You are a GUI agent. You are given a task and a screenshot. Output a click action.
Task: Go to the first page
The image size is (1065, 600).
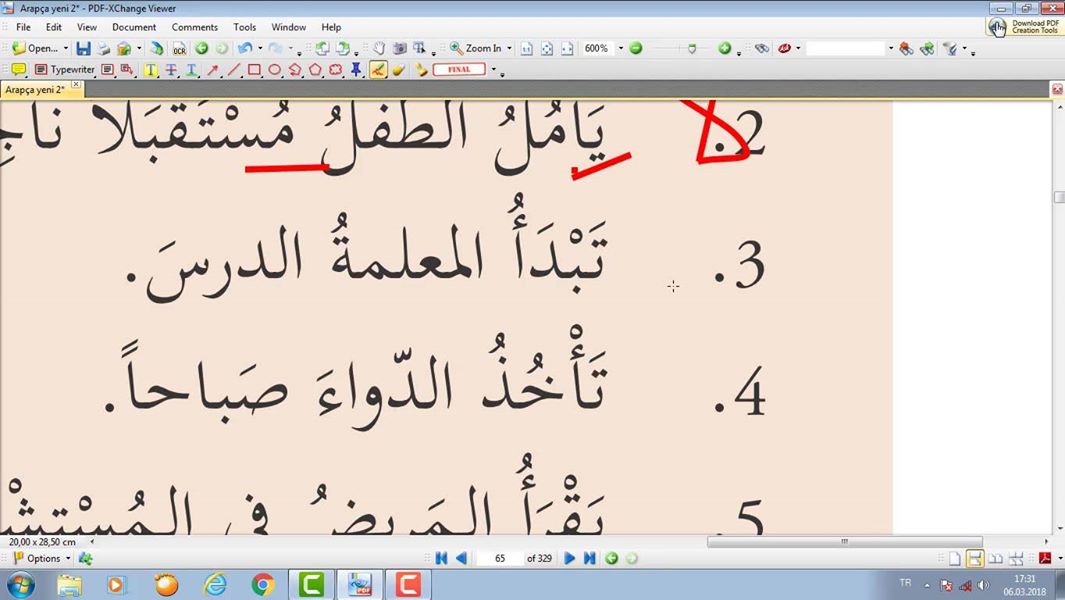tap(441, 559)
